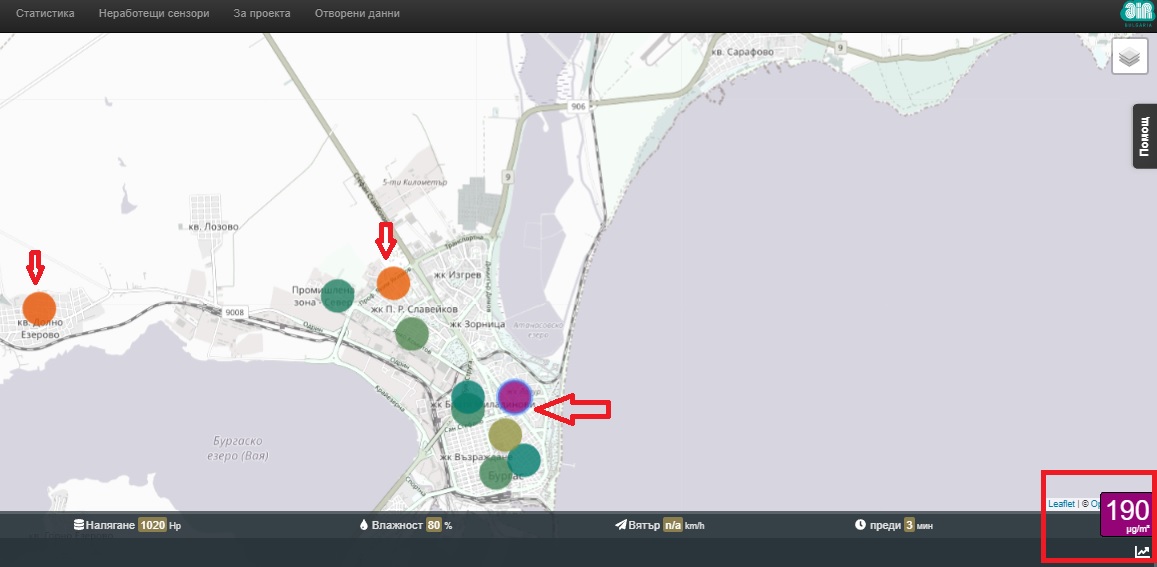Select the purple sensor marker on the map
Image resolution: width=1157 pixels, height=567 pixels.
click(x=514, y=397)
